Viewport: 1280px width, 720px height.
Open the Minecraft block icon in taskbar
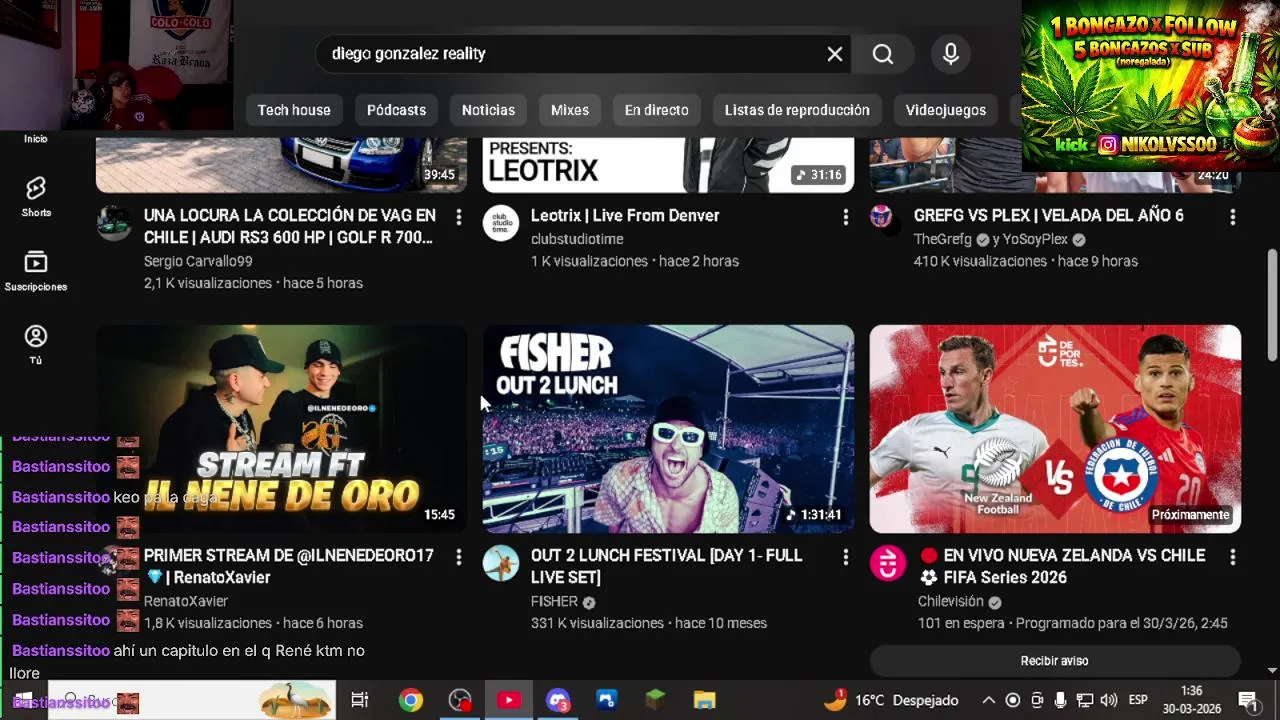tap(655, 700)
